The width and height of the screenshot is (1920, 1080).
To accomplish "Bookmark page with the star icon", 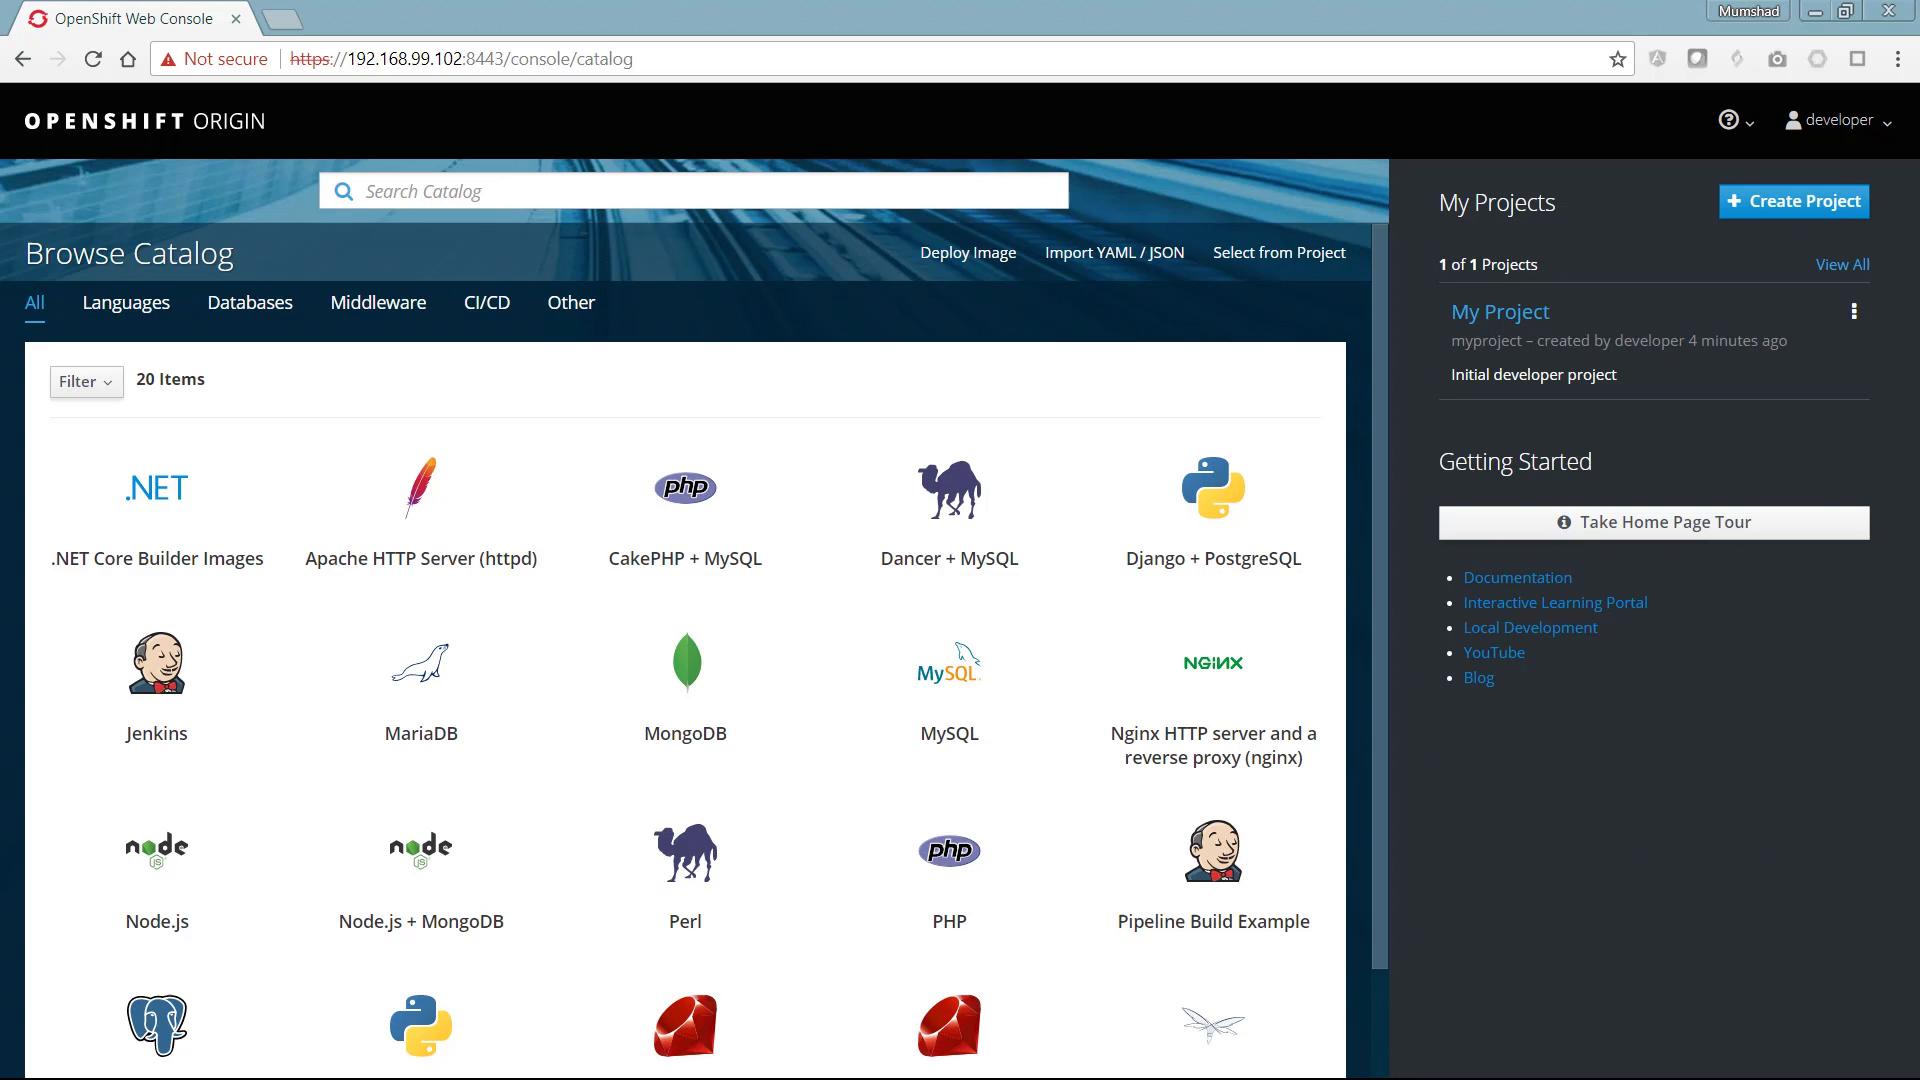I will click(1617, 59).
